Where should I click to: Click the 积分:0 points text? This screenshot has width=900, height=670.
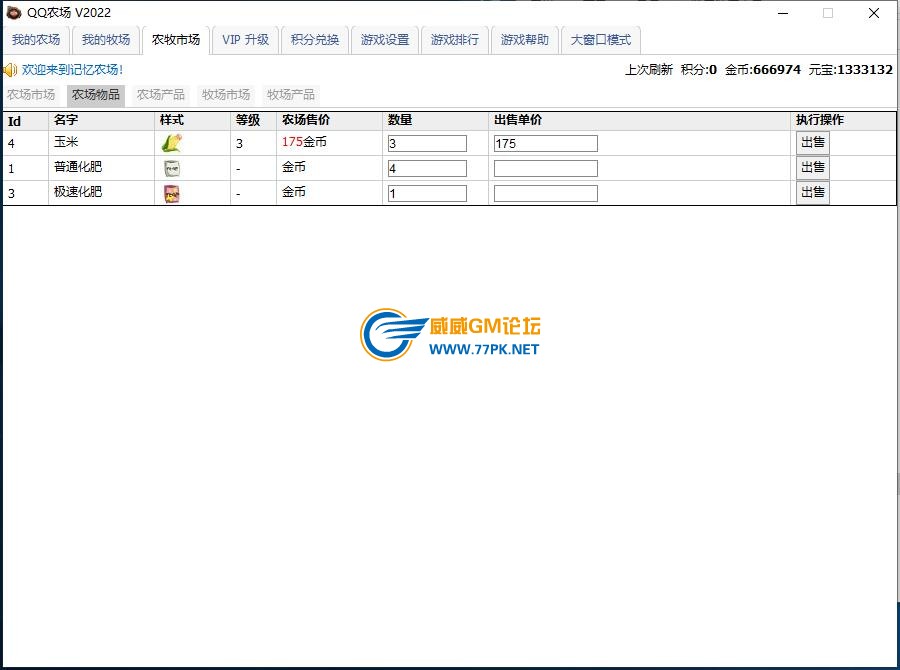click(x=699, y=70)
